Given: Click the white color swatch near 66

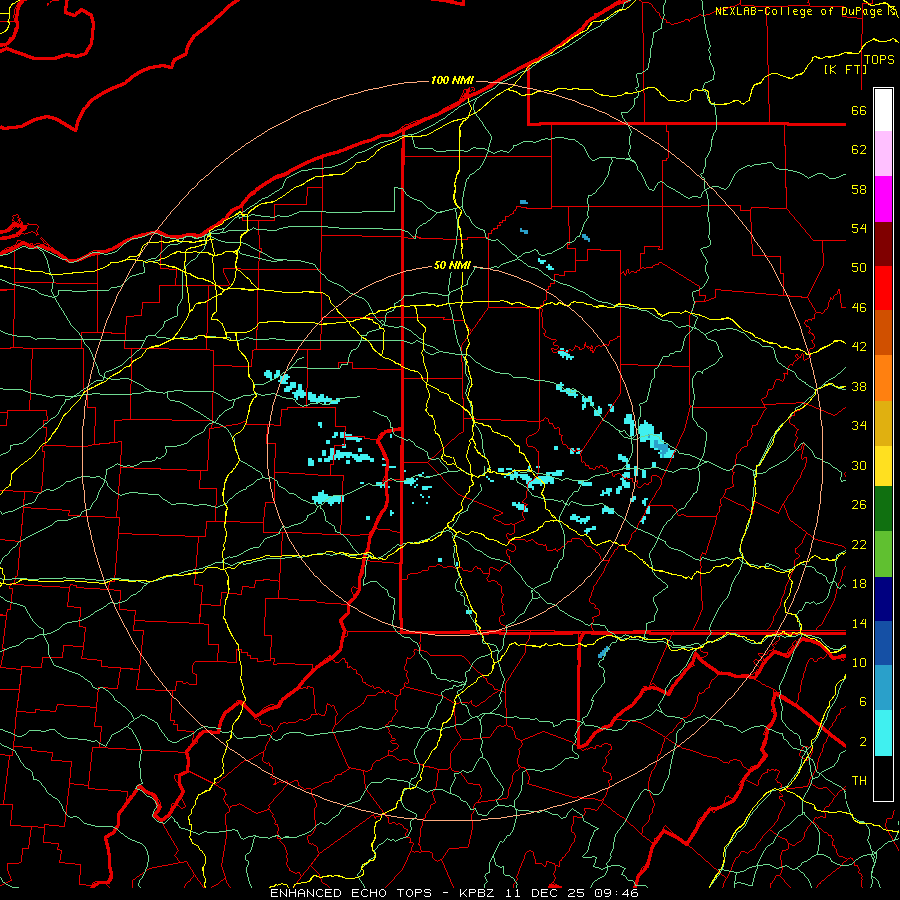Looking at the screenshot, I should (x=883, y=110).
